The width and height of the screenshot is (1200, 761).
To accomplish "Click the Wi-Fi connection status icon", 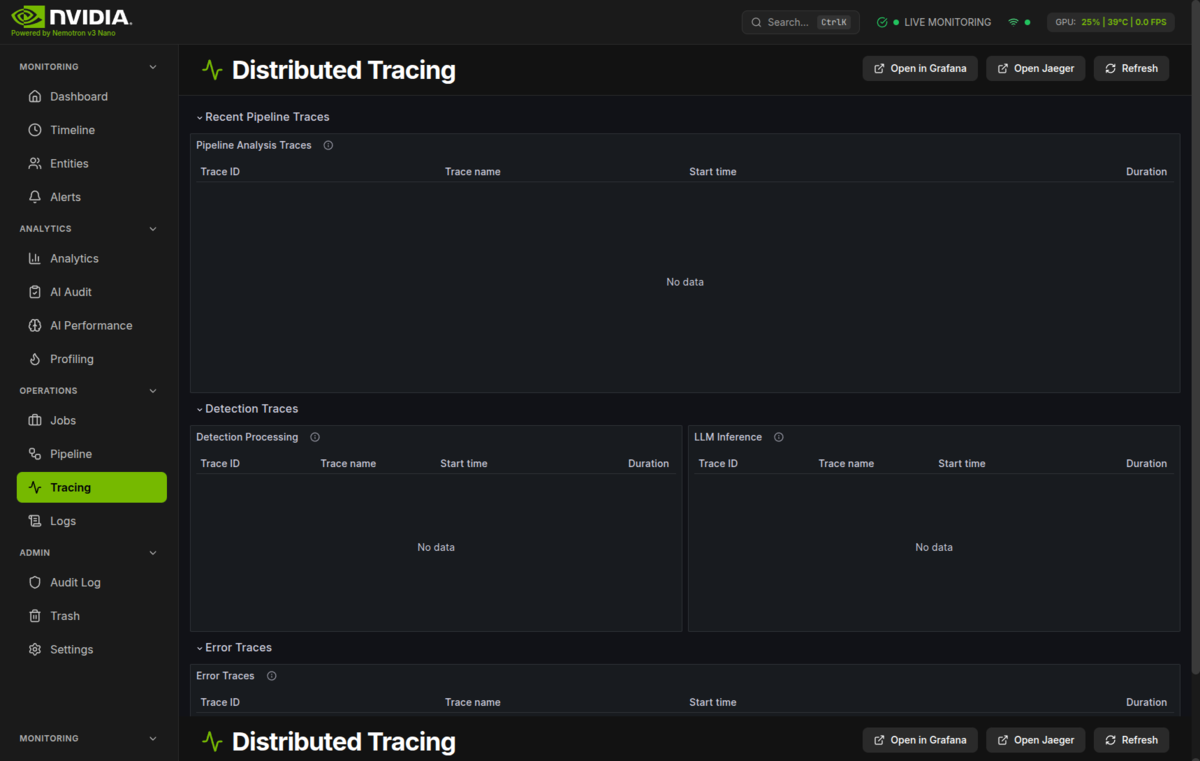I will [1013, 22].
